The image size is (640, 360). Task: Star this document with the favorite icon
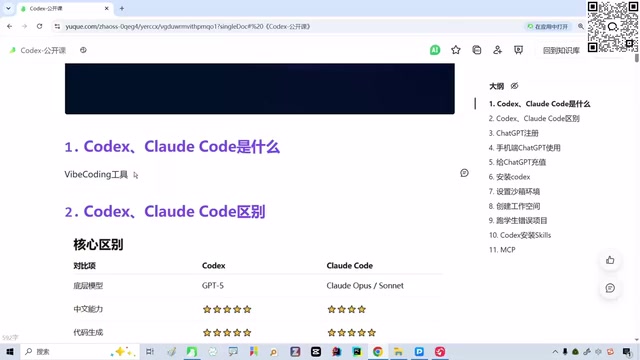pyautogui.click(x=456, y=50)
